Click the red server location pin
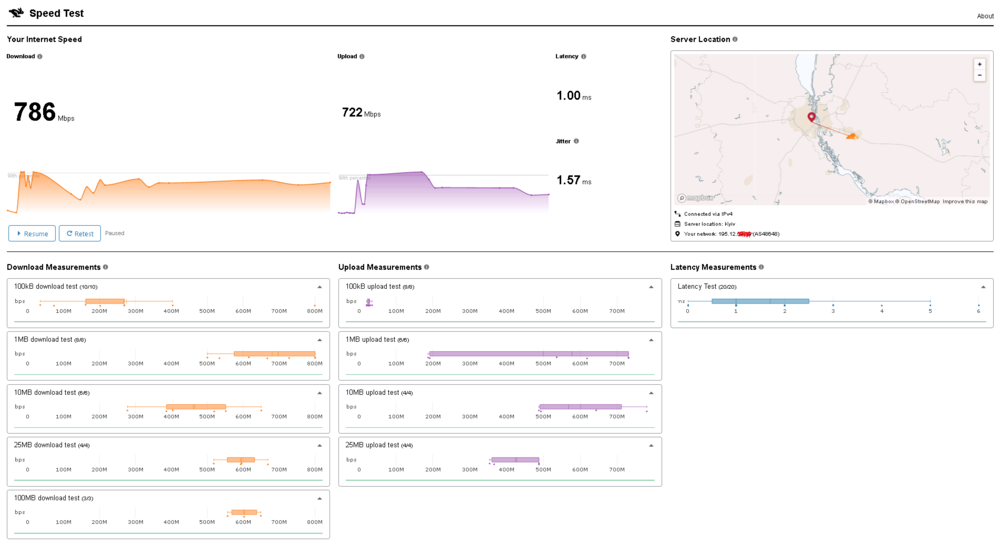The width and height of the screenshot is (1000, 547). [x=811, y=117]
